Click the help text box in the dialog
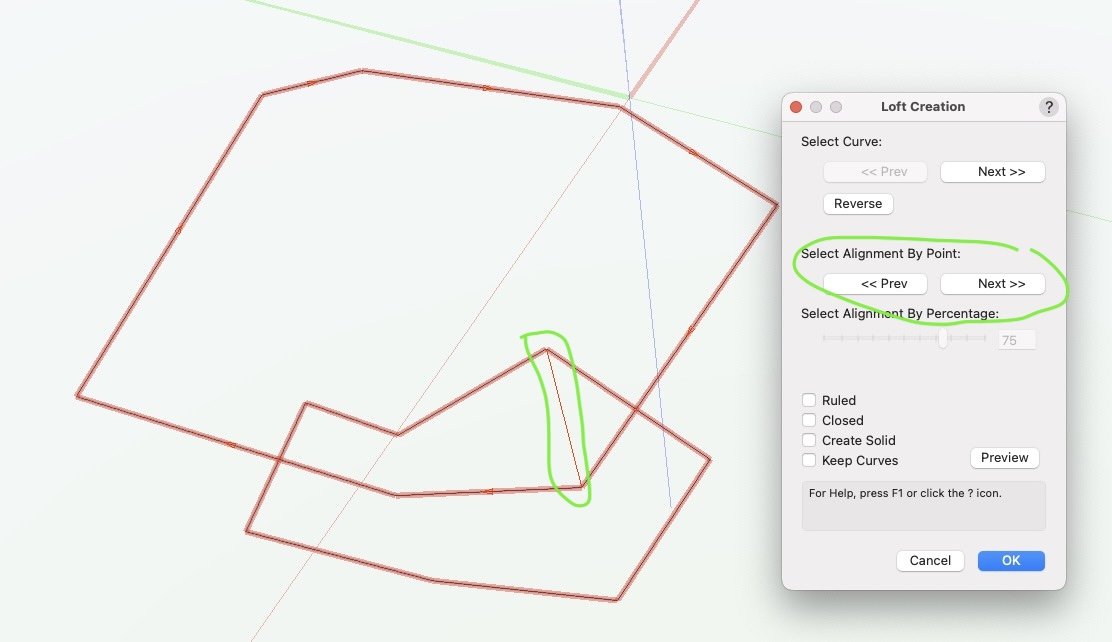1112x642 pixels. coord(923,505)
